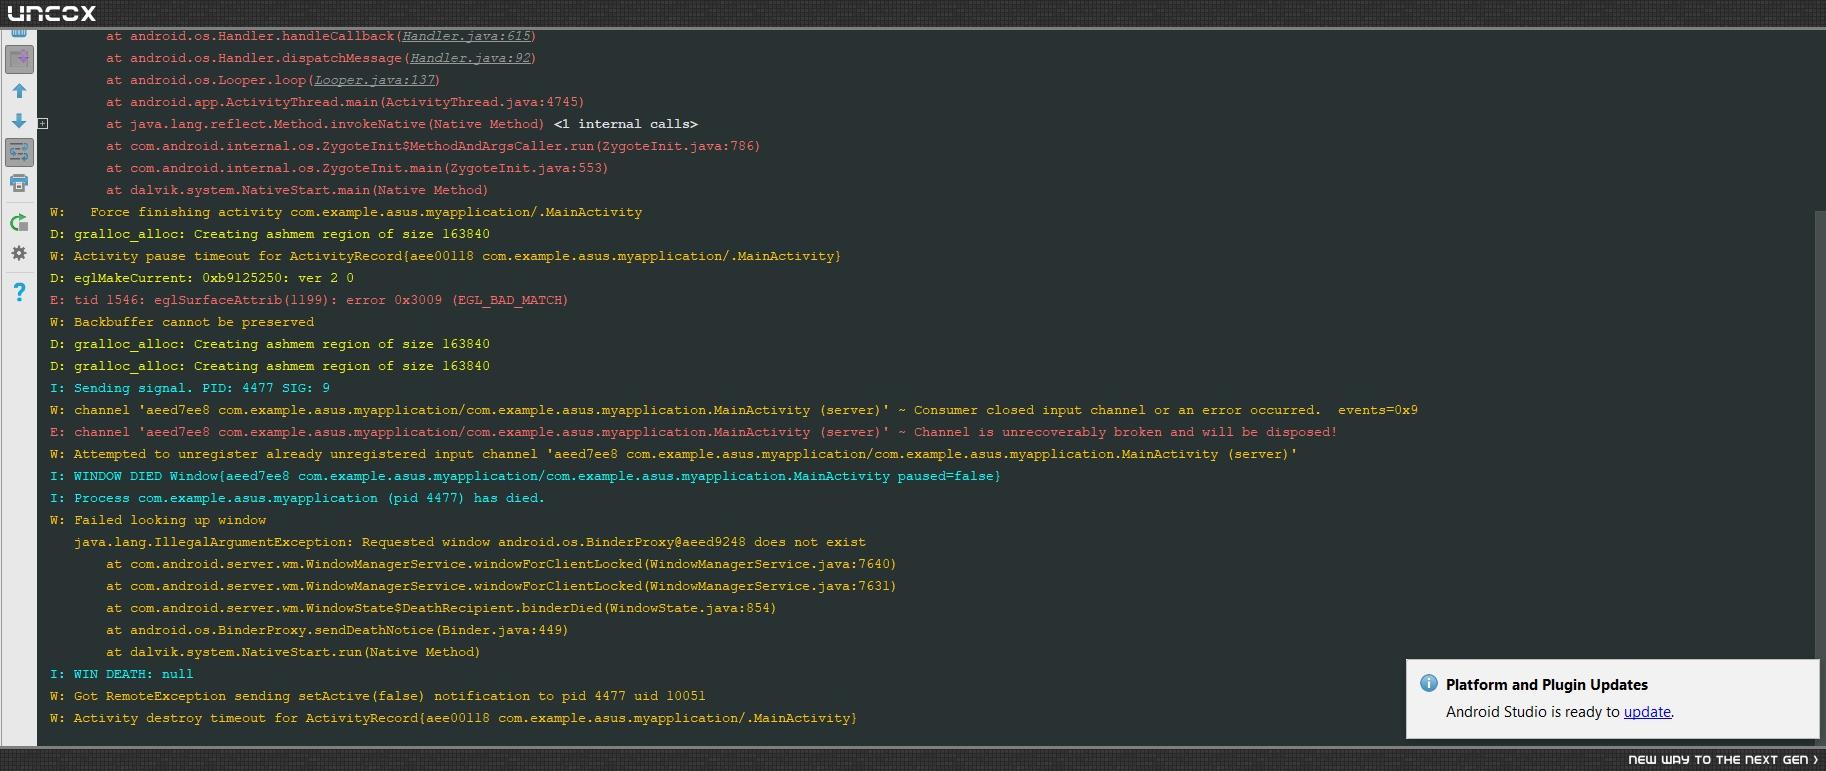Select 'Activity destroy timeout' warning line

coord(453,718)
